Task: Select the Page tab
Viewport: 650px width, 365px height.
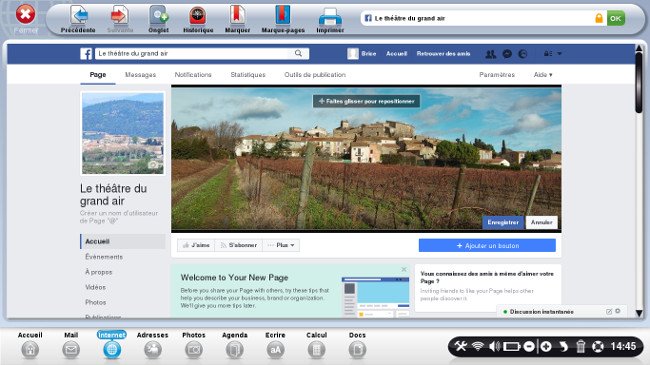Action: tap(98, 75)
